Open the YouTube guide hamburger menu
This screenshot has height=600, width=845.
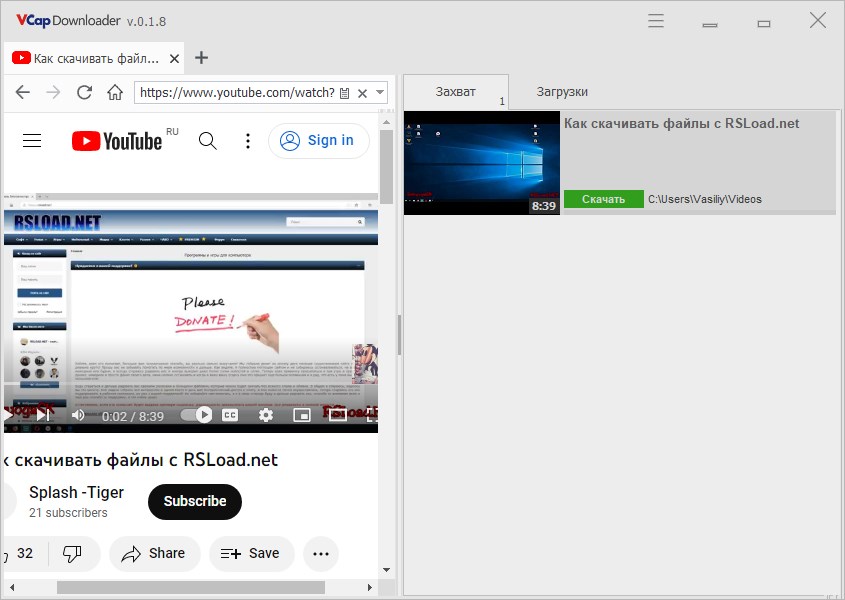[x=31, y=140]
